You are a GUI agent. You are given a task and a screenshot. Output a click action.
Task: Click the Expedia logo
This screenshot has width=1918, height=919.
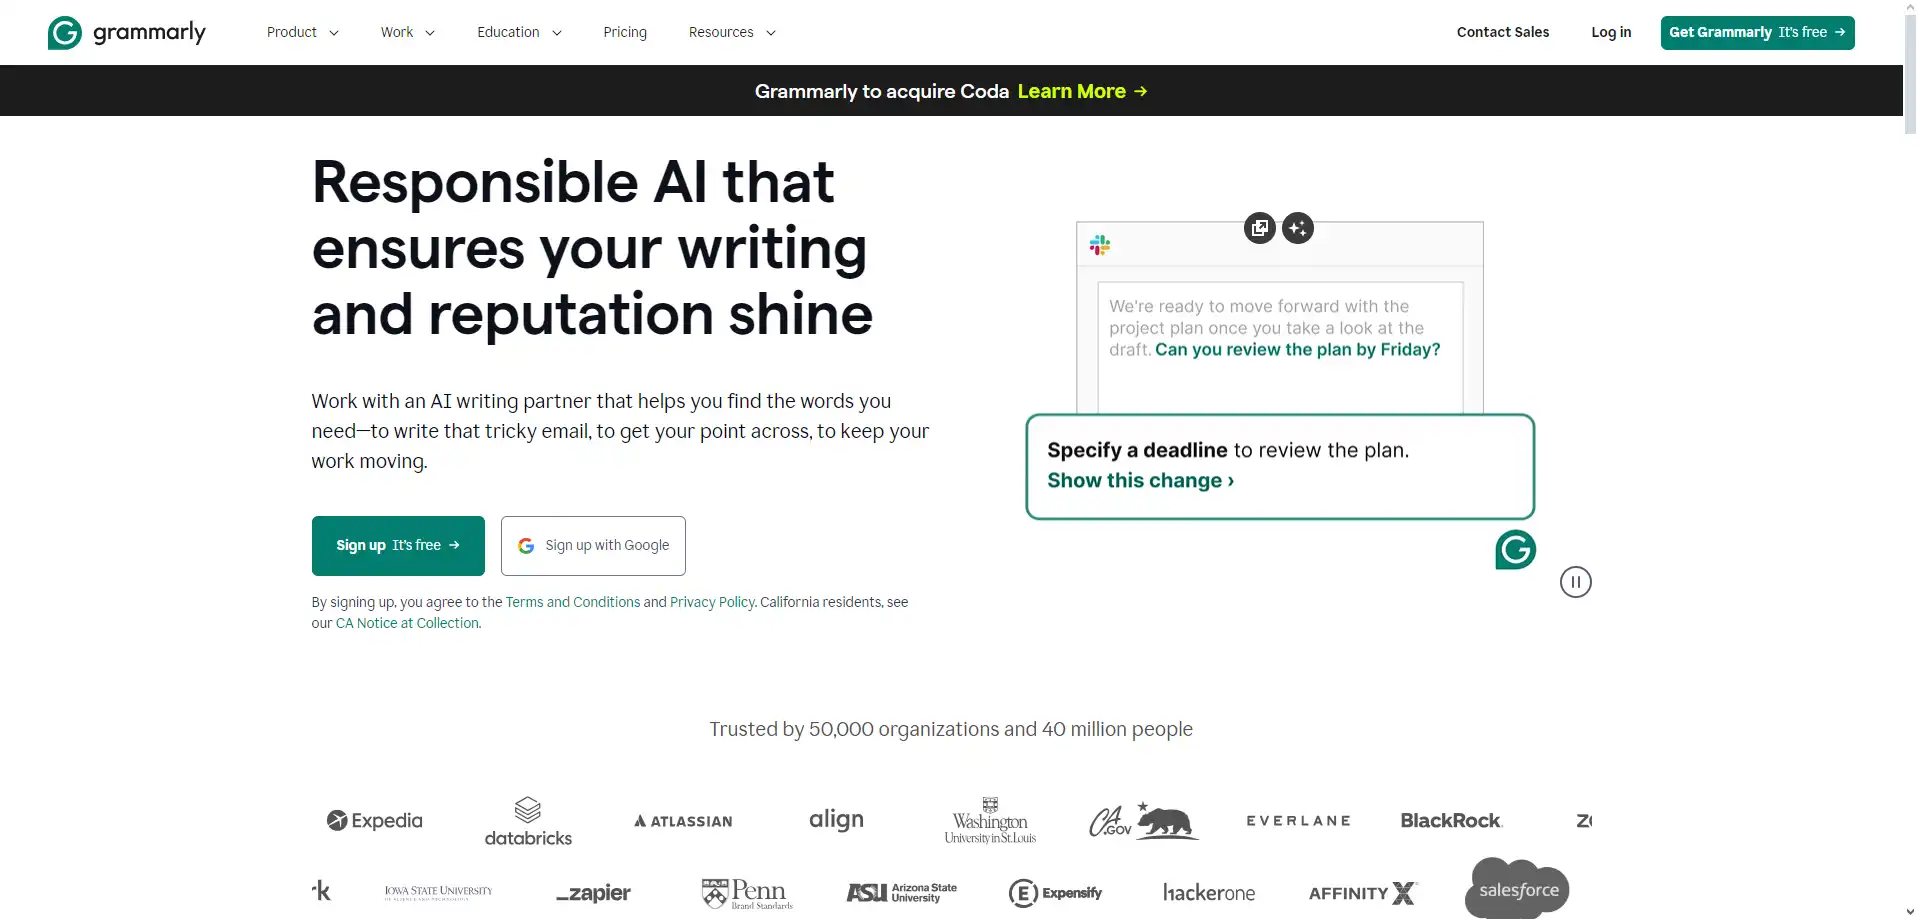375,821
